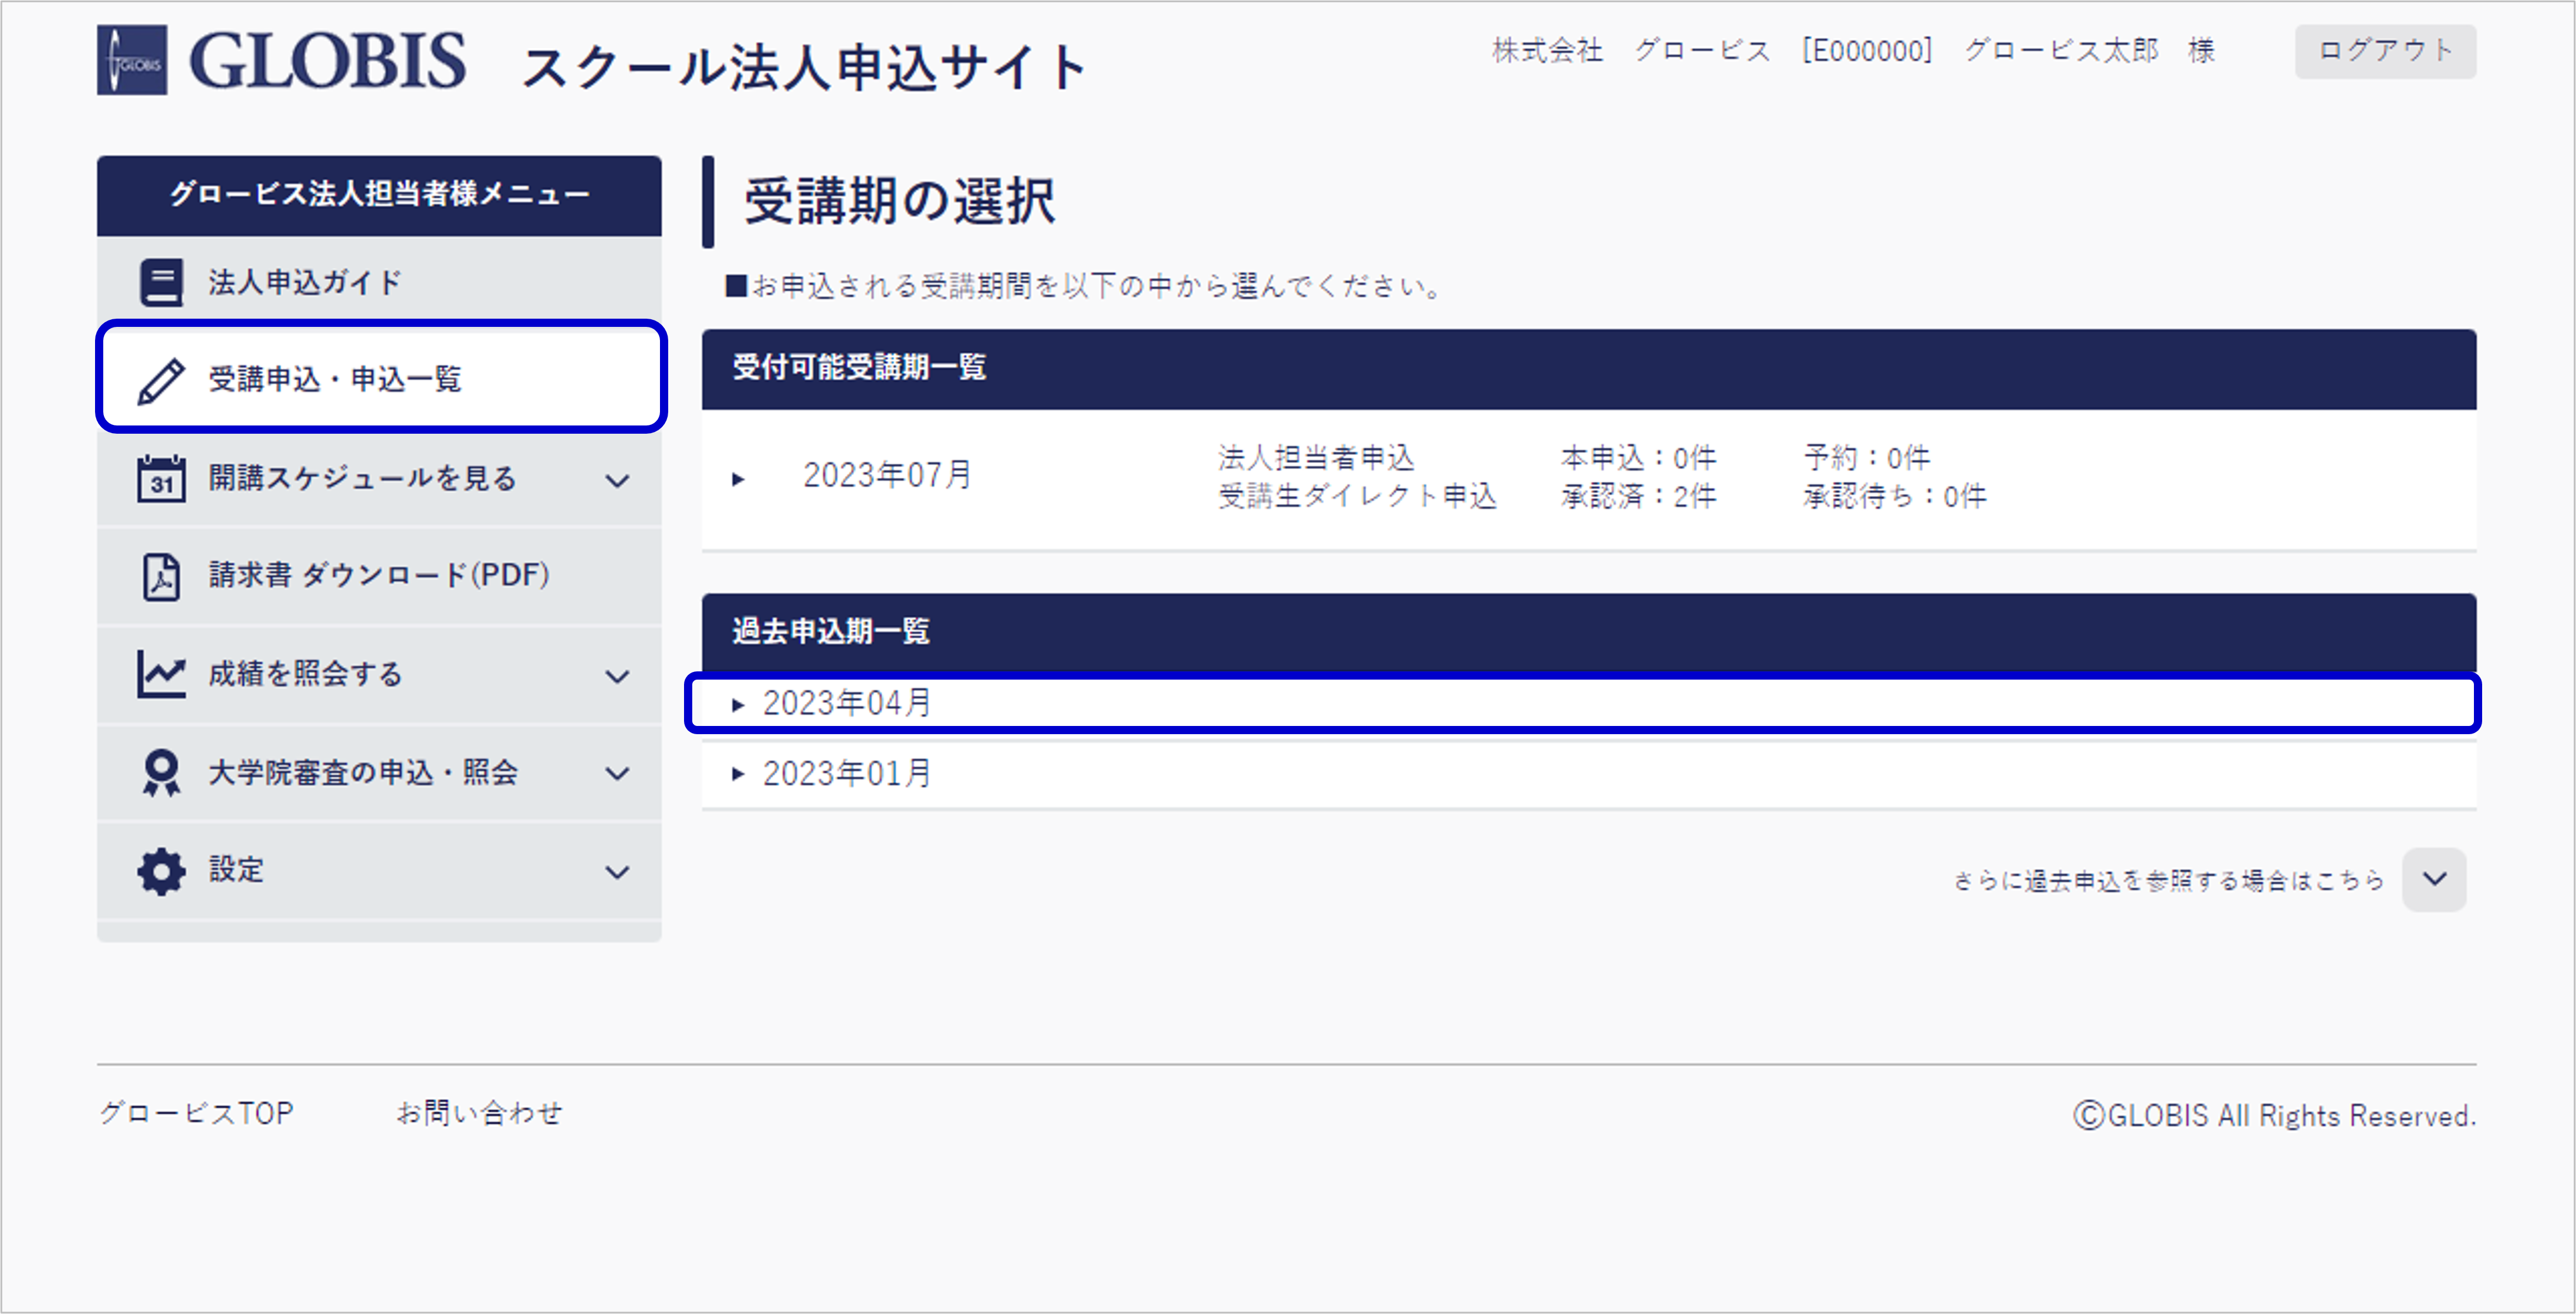Click the gear icon for 設定
The height and width of the screenshot is (1314, 2576).
pyautogui.click(x=161, y=871)
